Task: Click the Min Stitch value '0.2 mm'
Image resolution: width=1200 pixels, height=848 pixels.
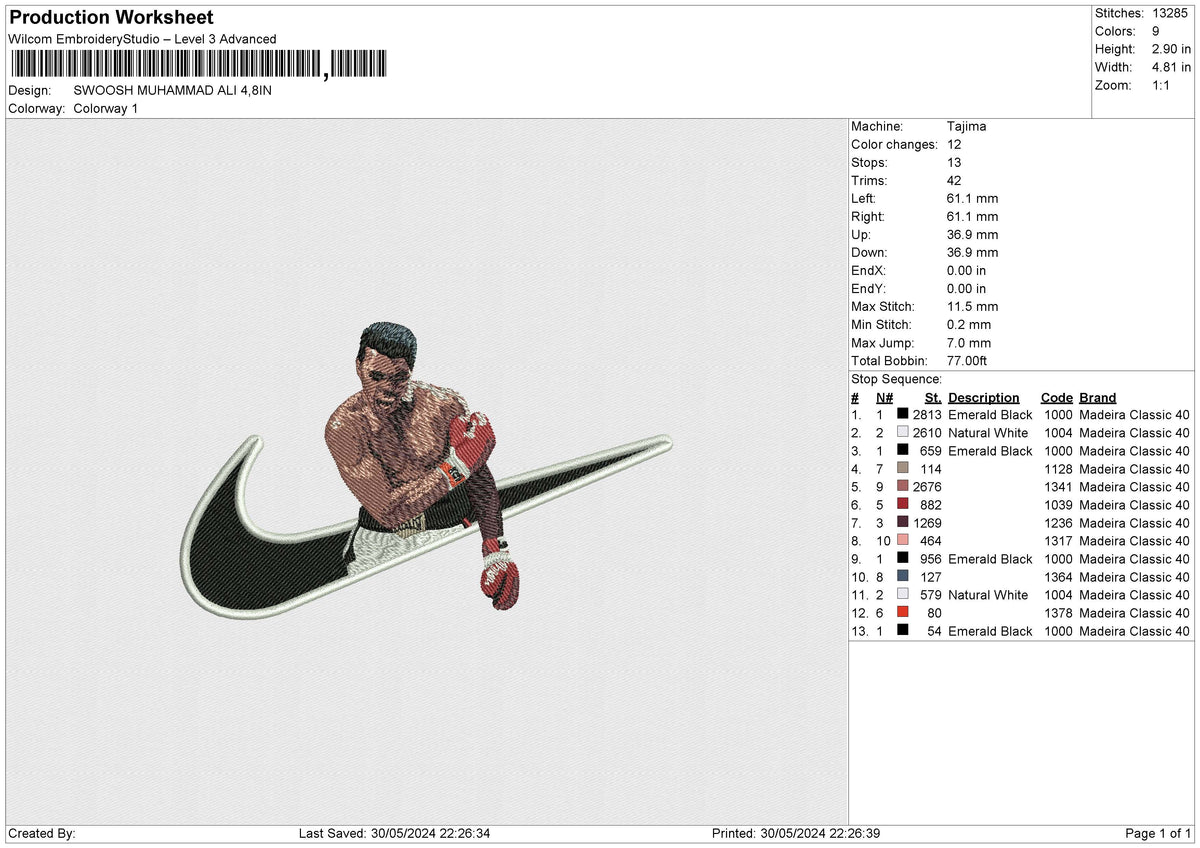Action: 969,324
